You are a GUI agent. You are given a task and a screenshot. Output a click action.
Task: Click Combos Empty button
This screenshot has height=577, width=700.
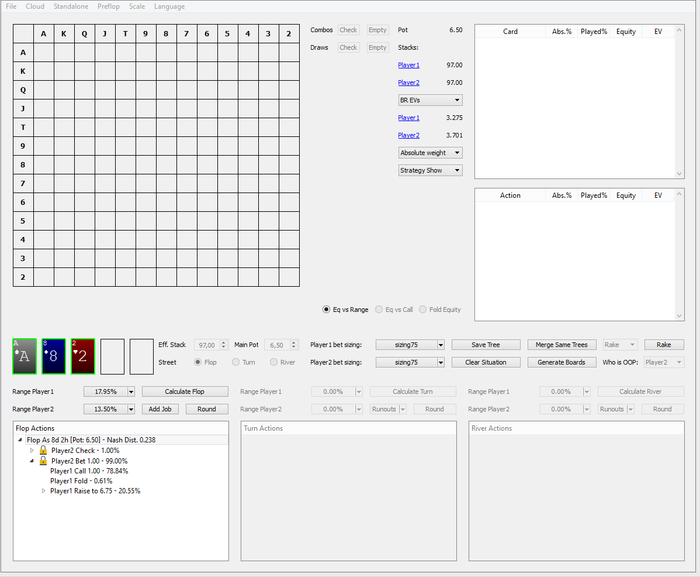[377, 30]
